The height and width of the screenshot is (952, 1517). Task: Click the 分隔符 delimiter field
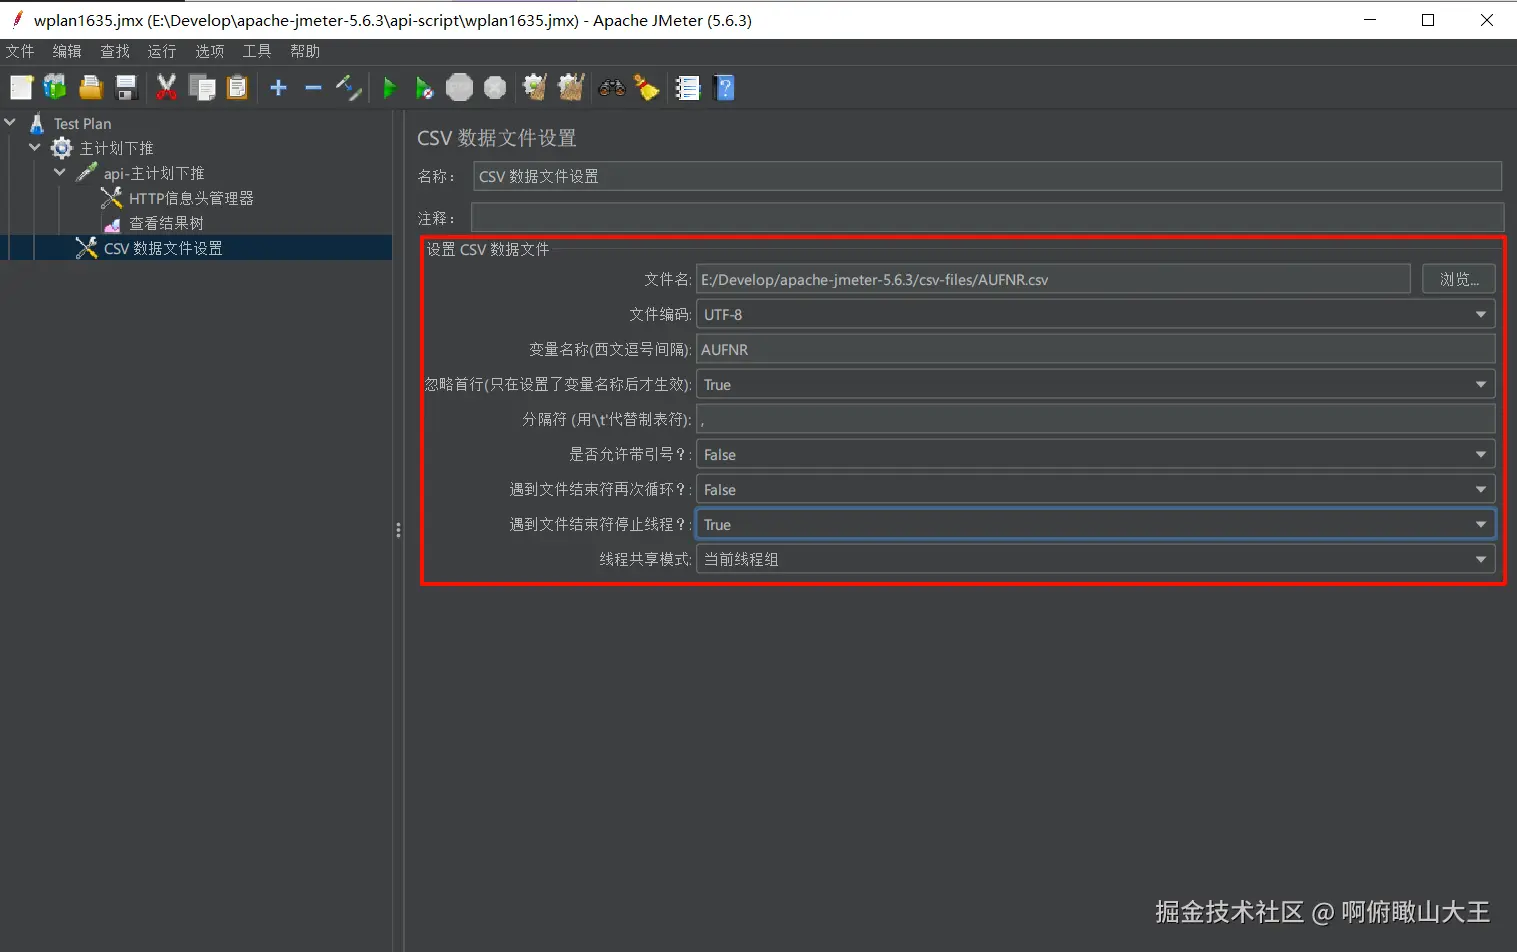[x=1095, y=419]
